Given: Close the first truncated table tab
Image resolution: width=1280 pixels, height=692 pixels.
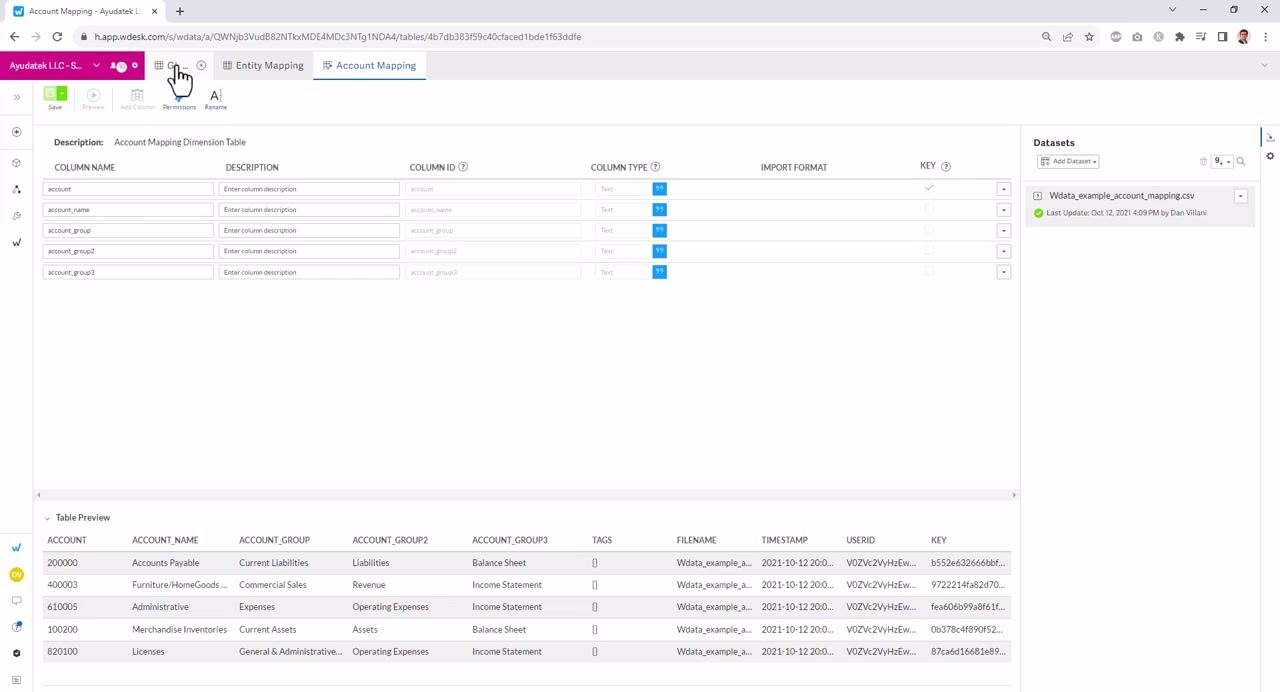Looking at the screenshot, I should 201,66.
